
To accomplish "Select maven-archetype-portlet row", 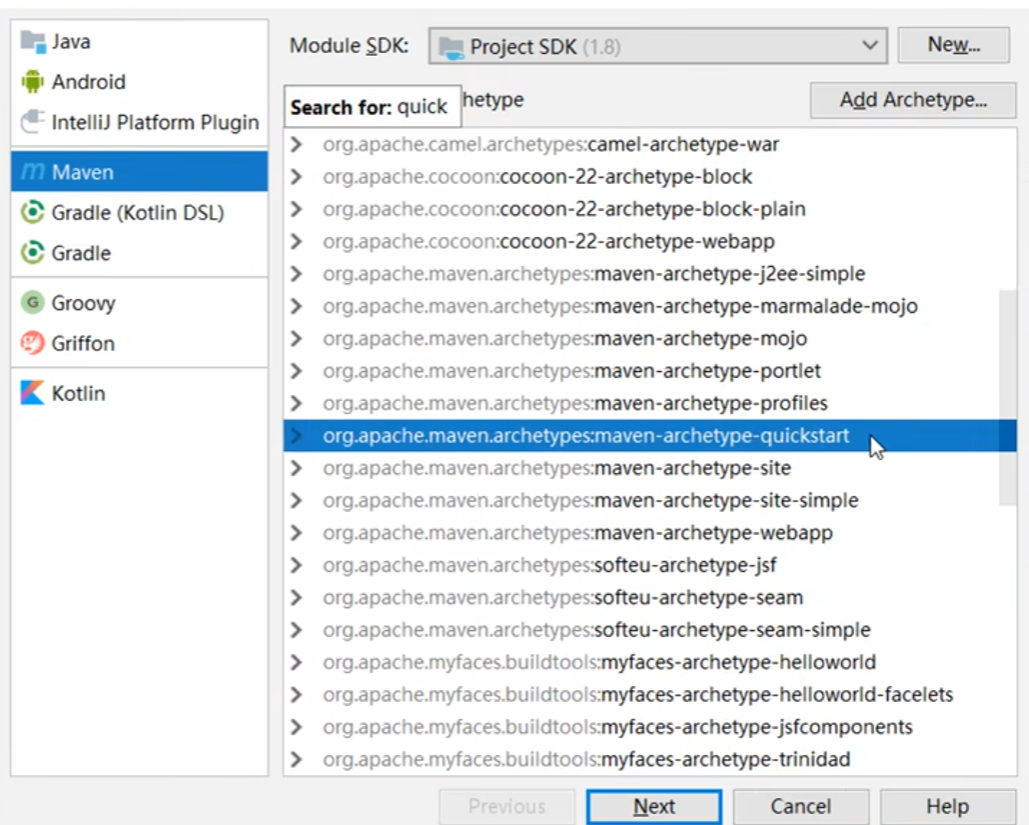I will [x=650, y=371].
